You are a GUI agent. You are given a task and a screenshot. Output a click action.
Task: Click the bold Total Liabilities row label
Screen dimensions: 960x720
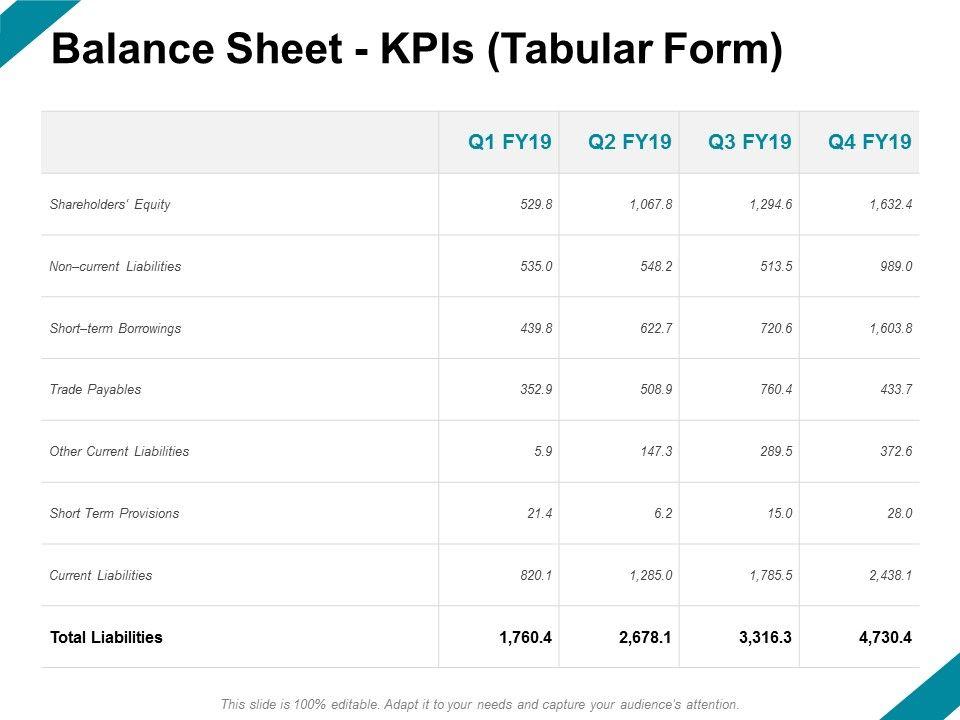click(x=106, y=637)
